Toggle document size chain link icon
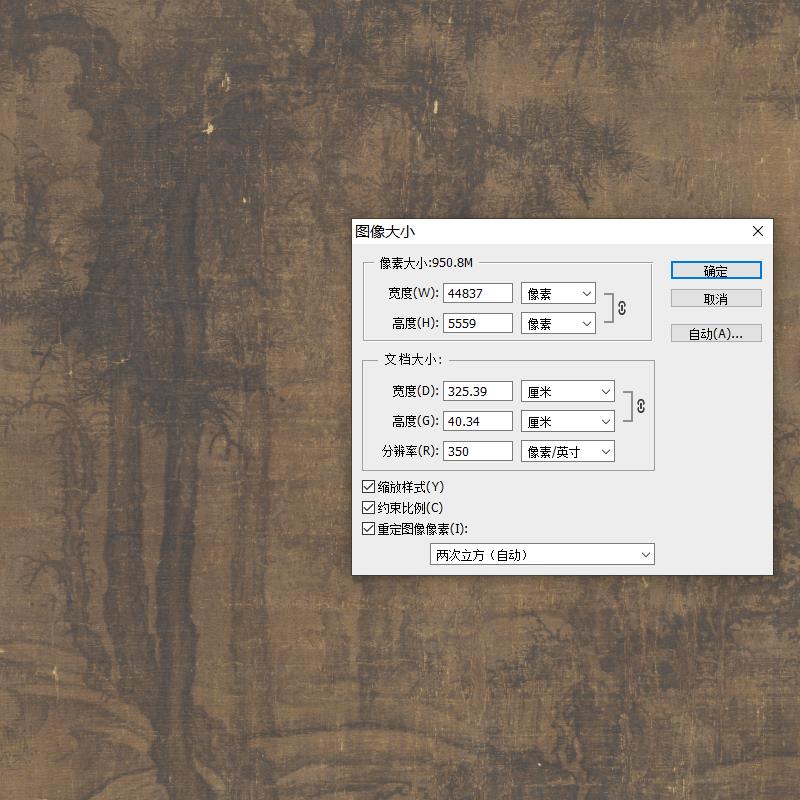Screen dimensions: 800x800 click(x=641, y=406)
